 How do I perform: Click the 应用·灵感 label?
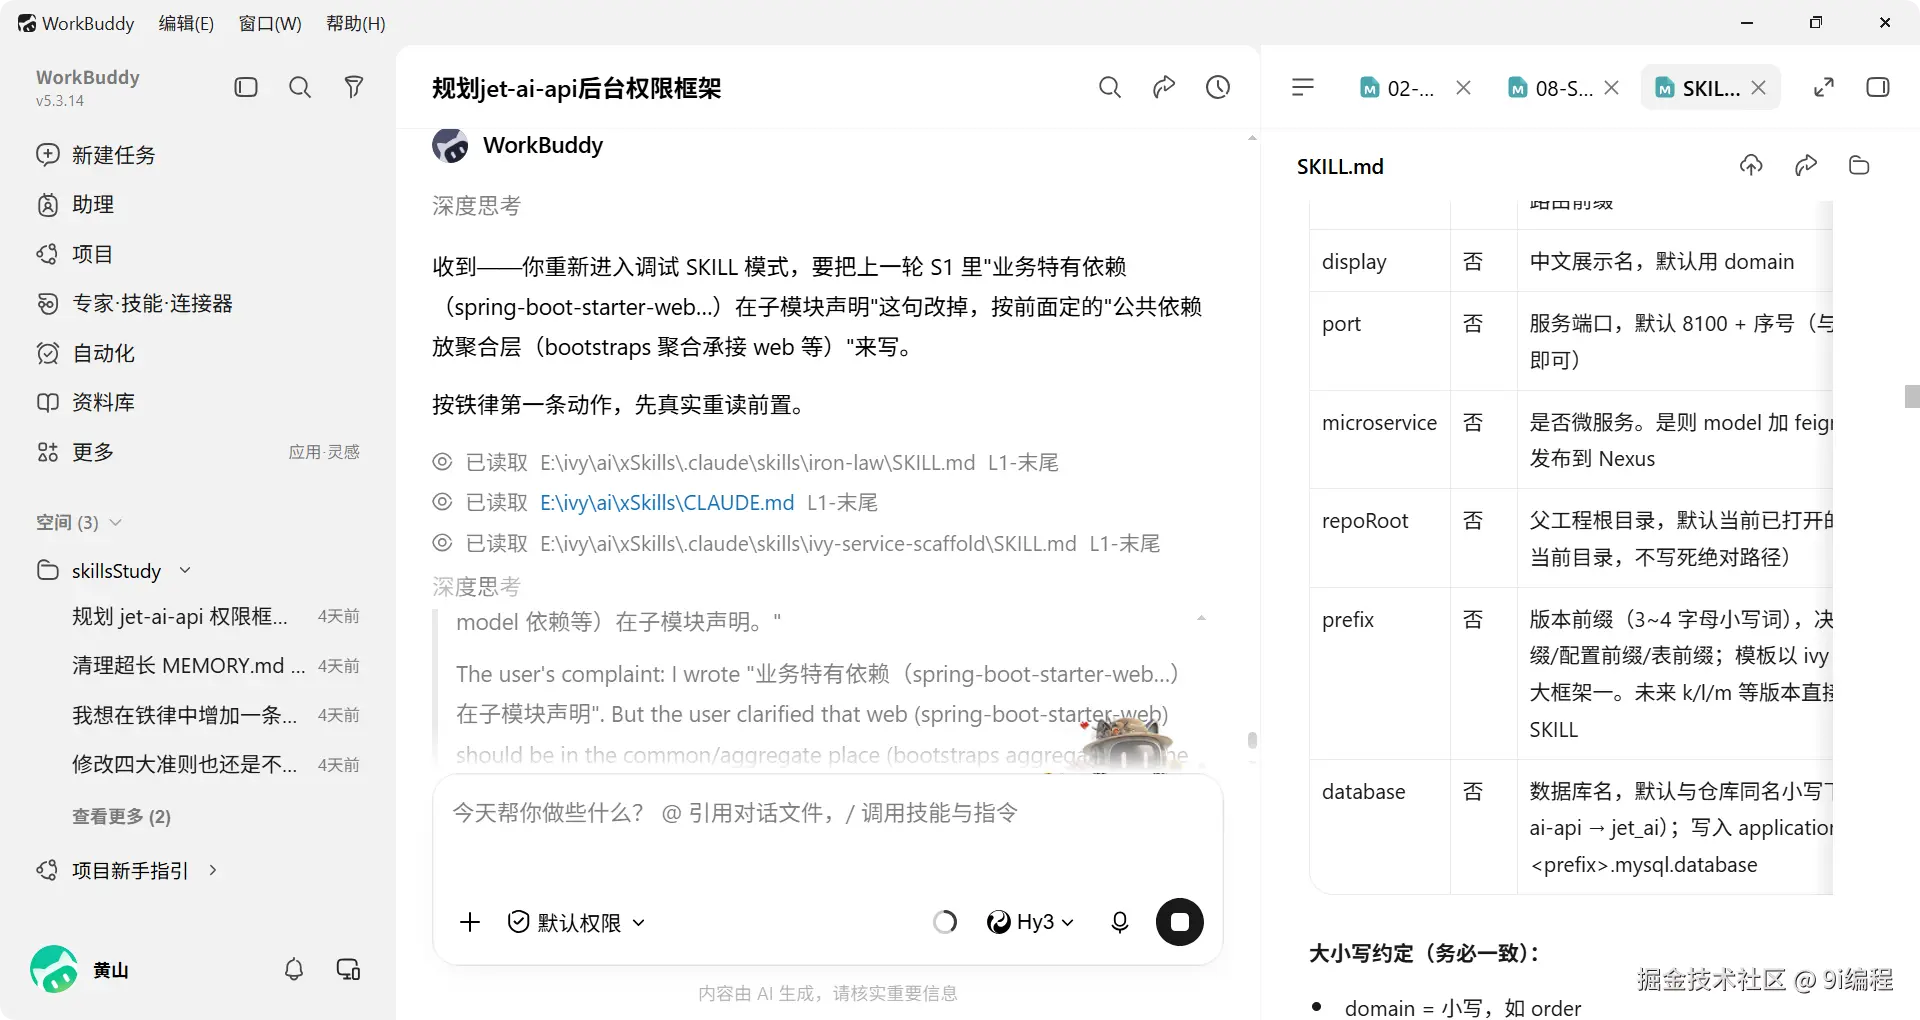pos(324,452)
